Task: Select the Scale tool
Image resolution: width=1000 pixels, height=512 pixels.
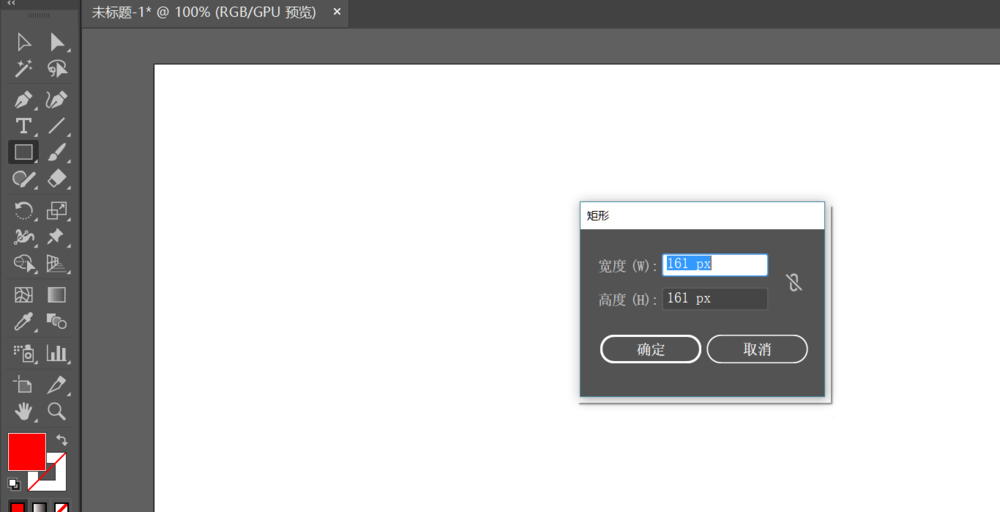Action: pyautogui.click(x=57, y=210)
